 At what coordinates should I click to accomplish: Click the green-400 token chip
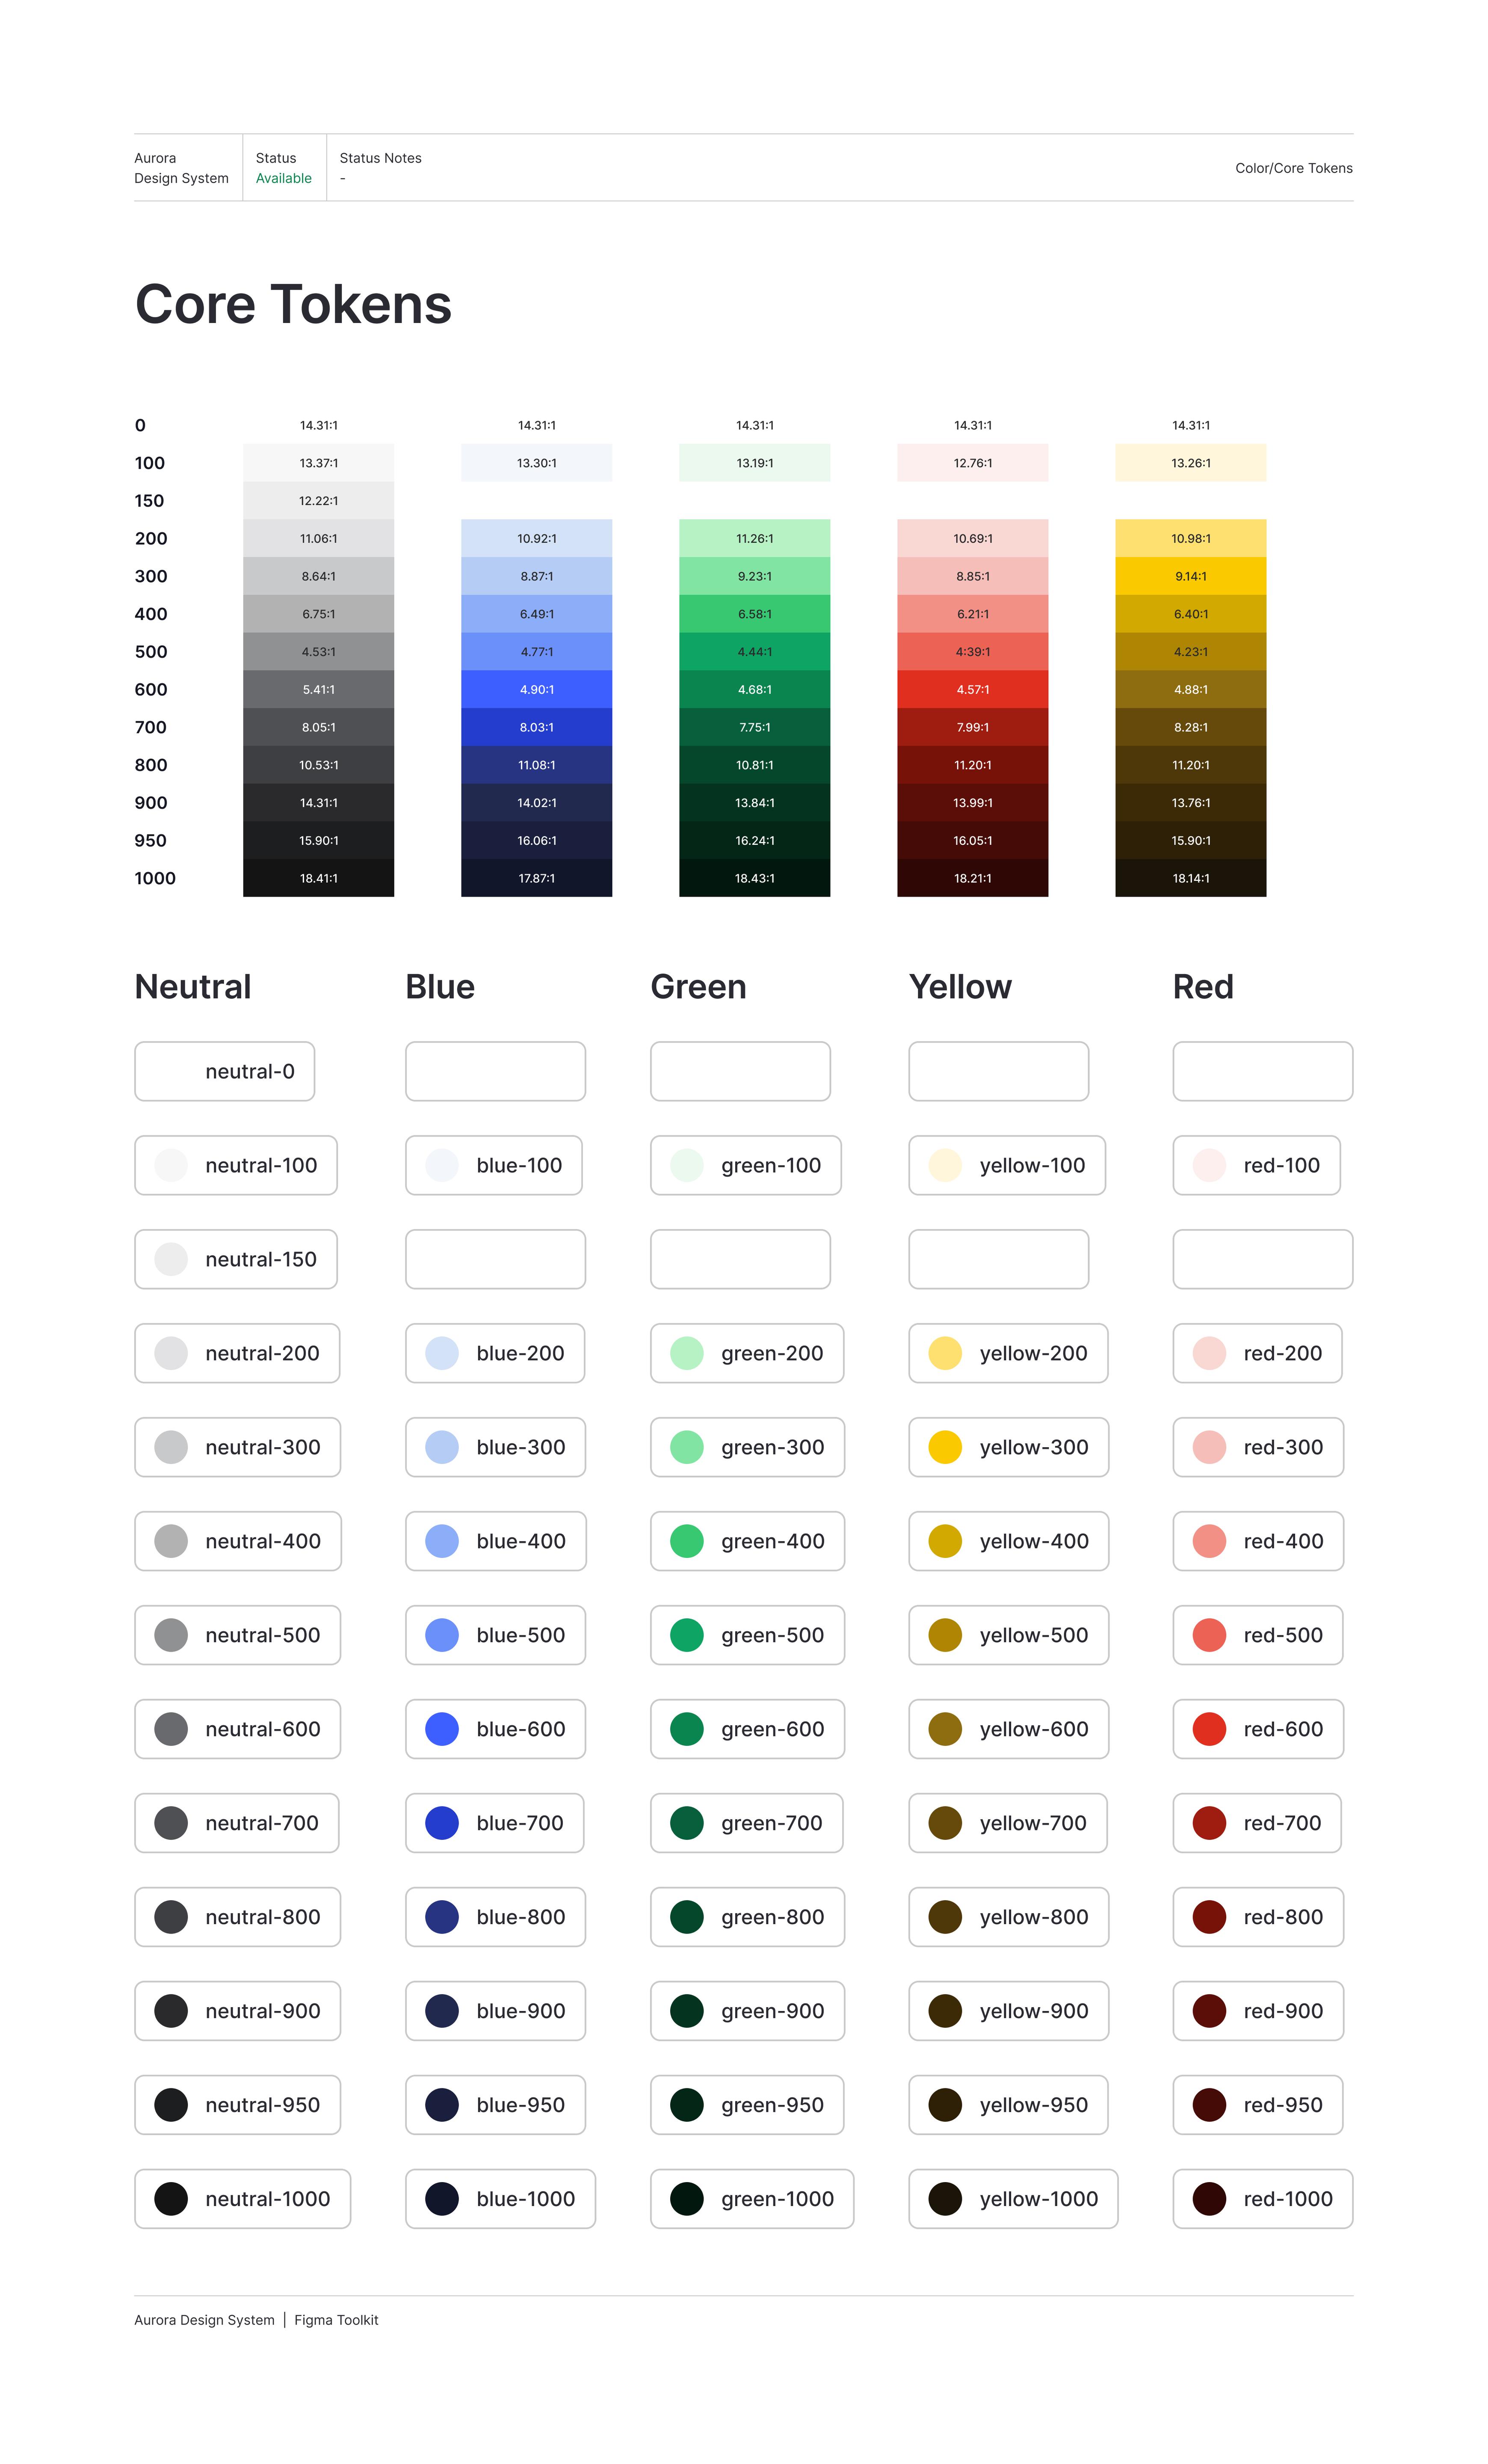747,1541
